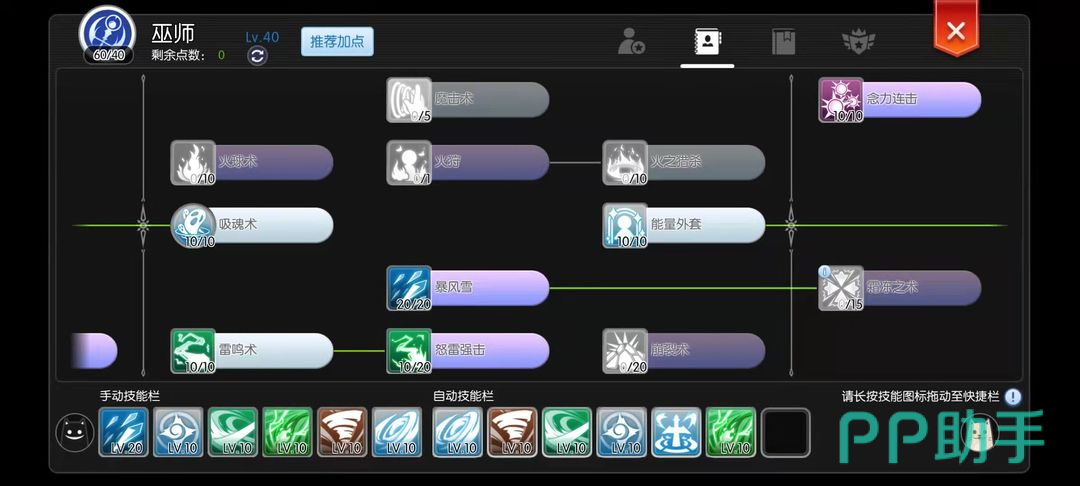This screenshot has width=1080, height=486.
Task: Open the book tab at top
Action: coord(783,42)
